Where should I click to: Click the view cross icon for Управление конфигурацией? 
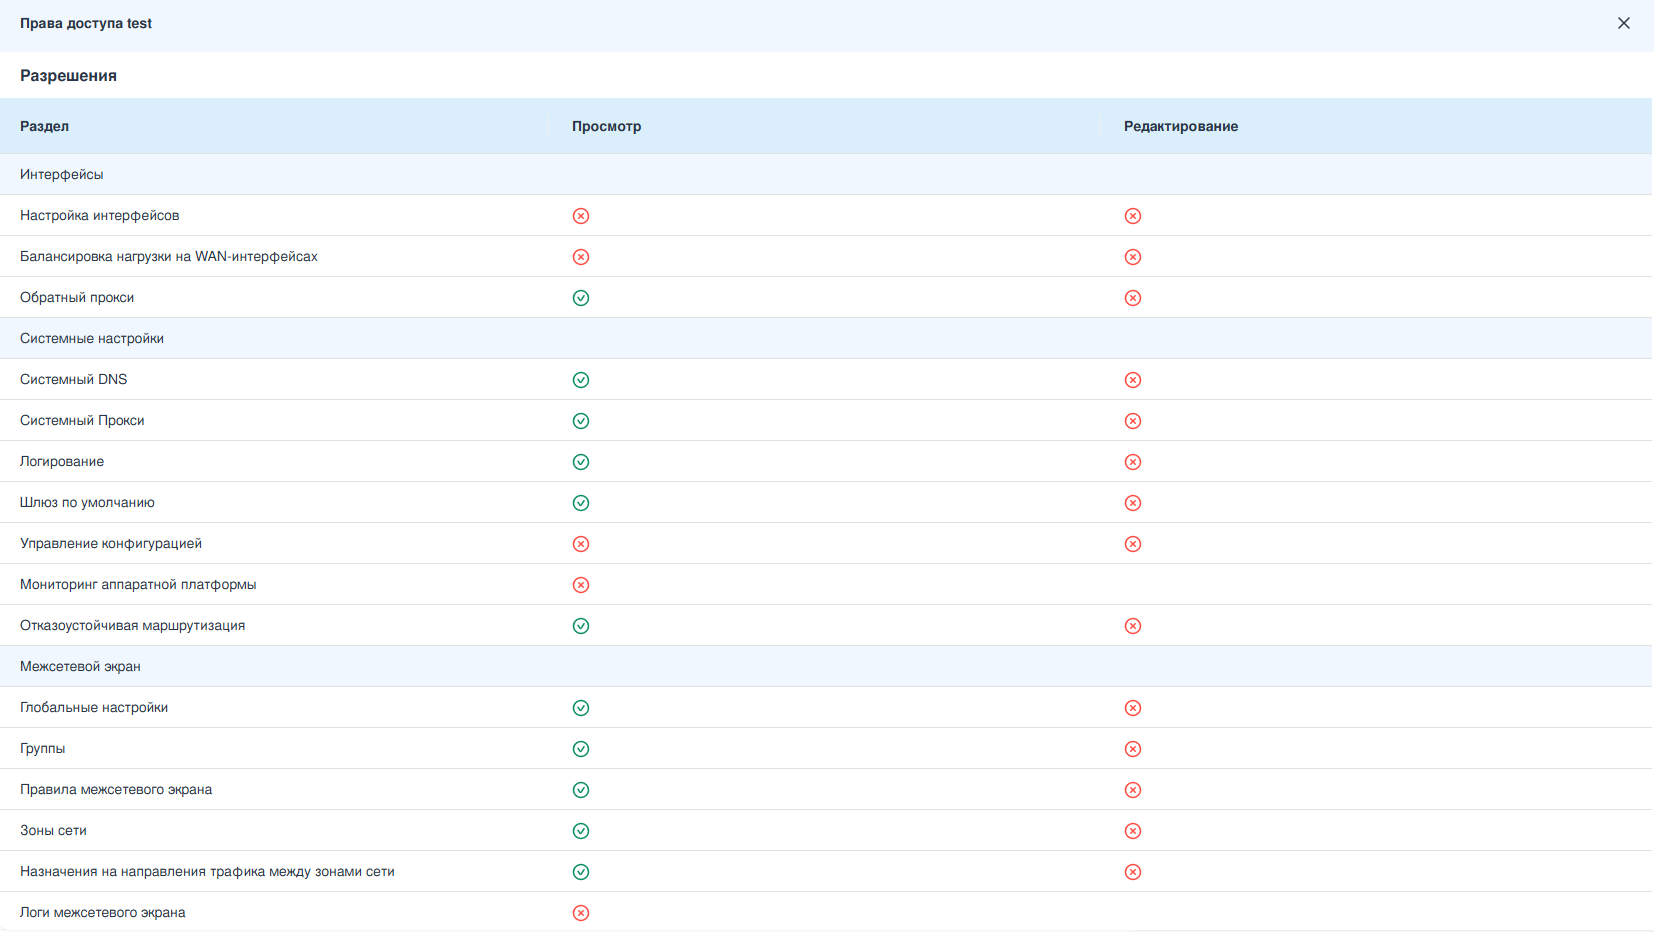[581, 544]
